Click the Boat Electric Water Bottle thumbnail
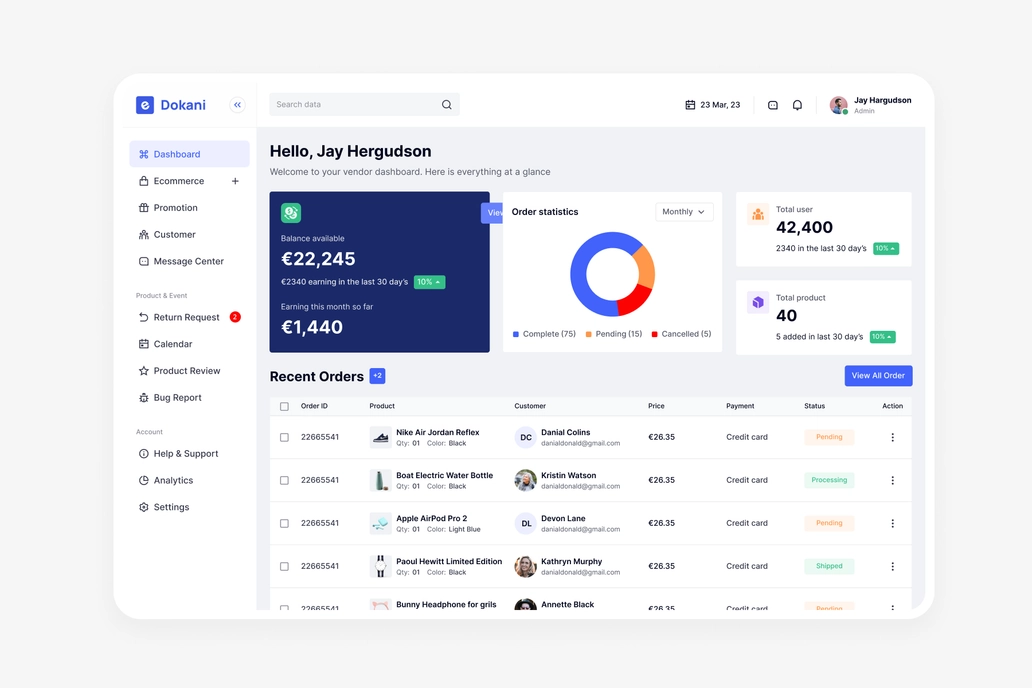Viewport: 1032px width, 688px height. (380, 481)
